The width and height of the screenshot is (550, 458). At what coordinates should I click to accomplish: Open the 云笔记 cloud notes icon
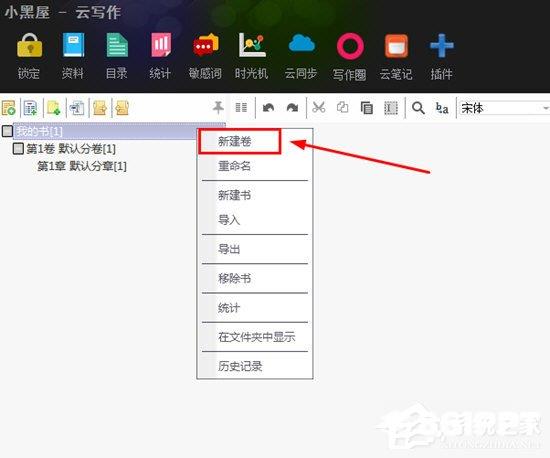click(x=396, y=46)
